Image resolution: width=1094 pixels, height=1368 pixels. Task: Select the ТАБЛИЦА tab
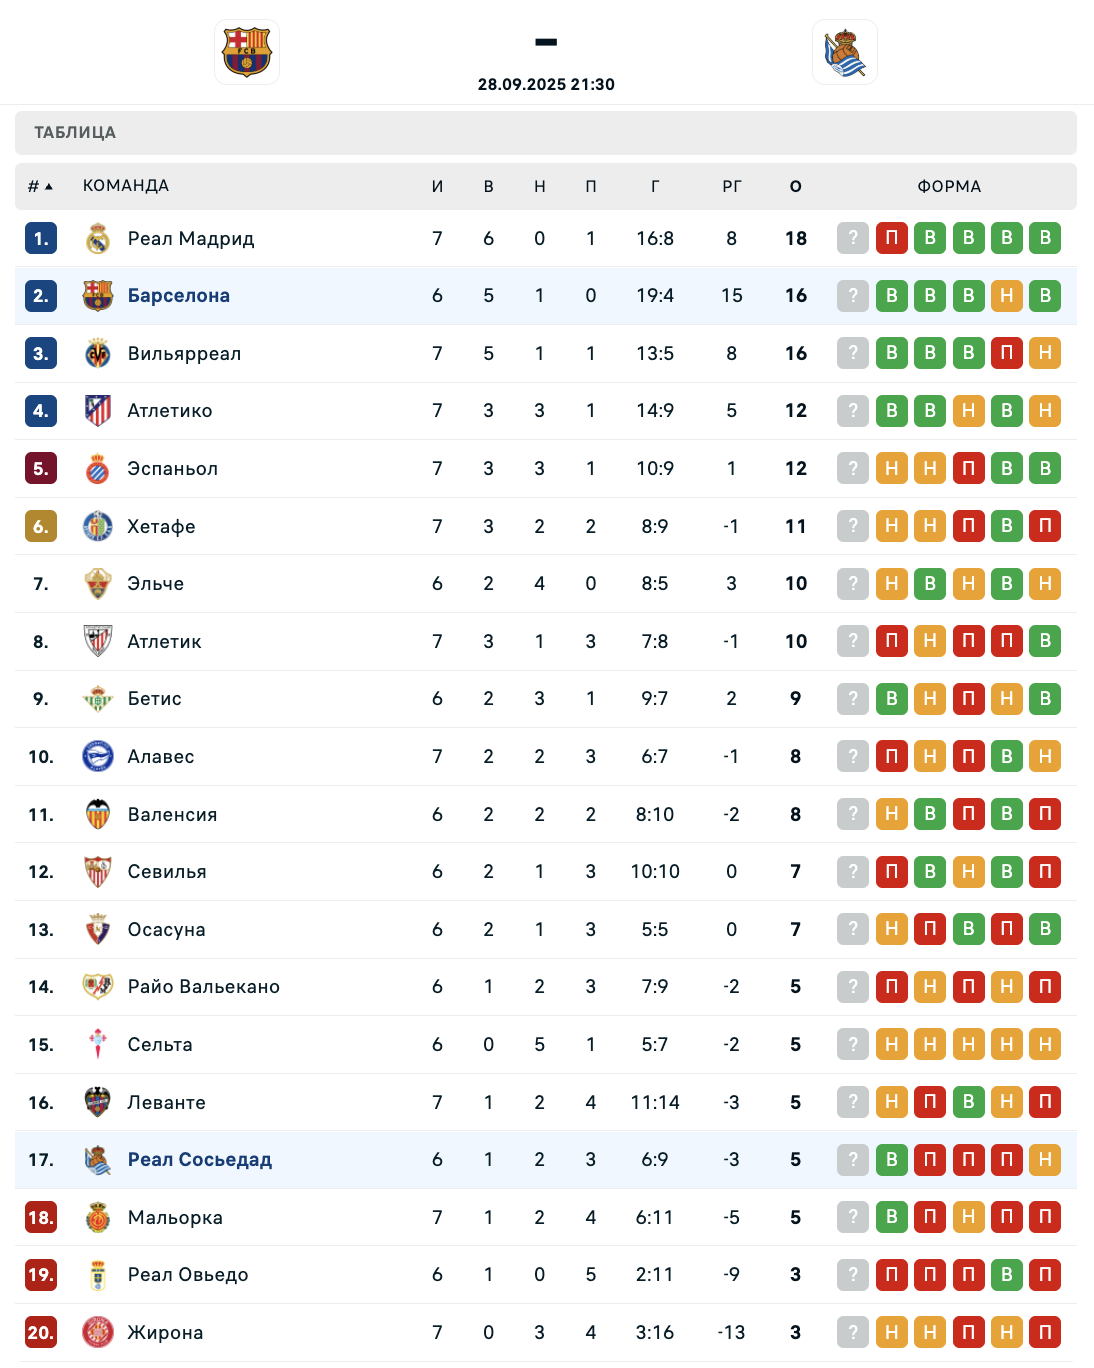point(75,132)
